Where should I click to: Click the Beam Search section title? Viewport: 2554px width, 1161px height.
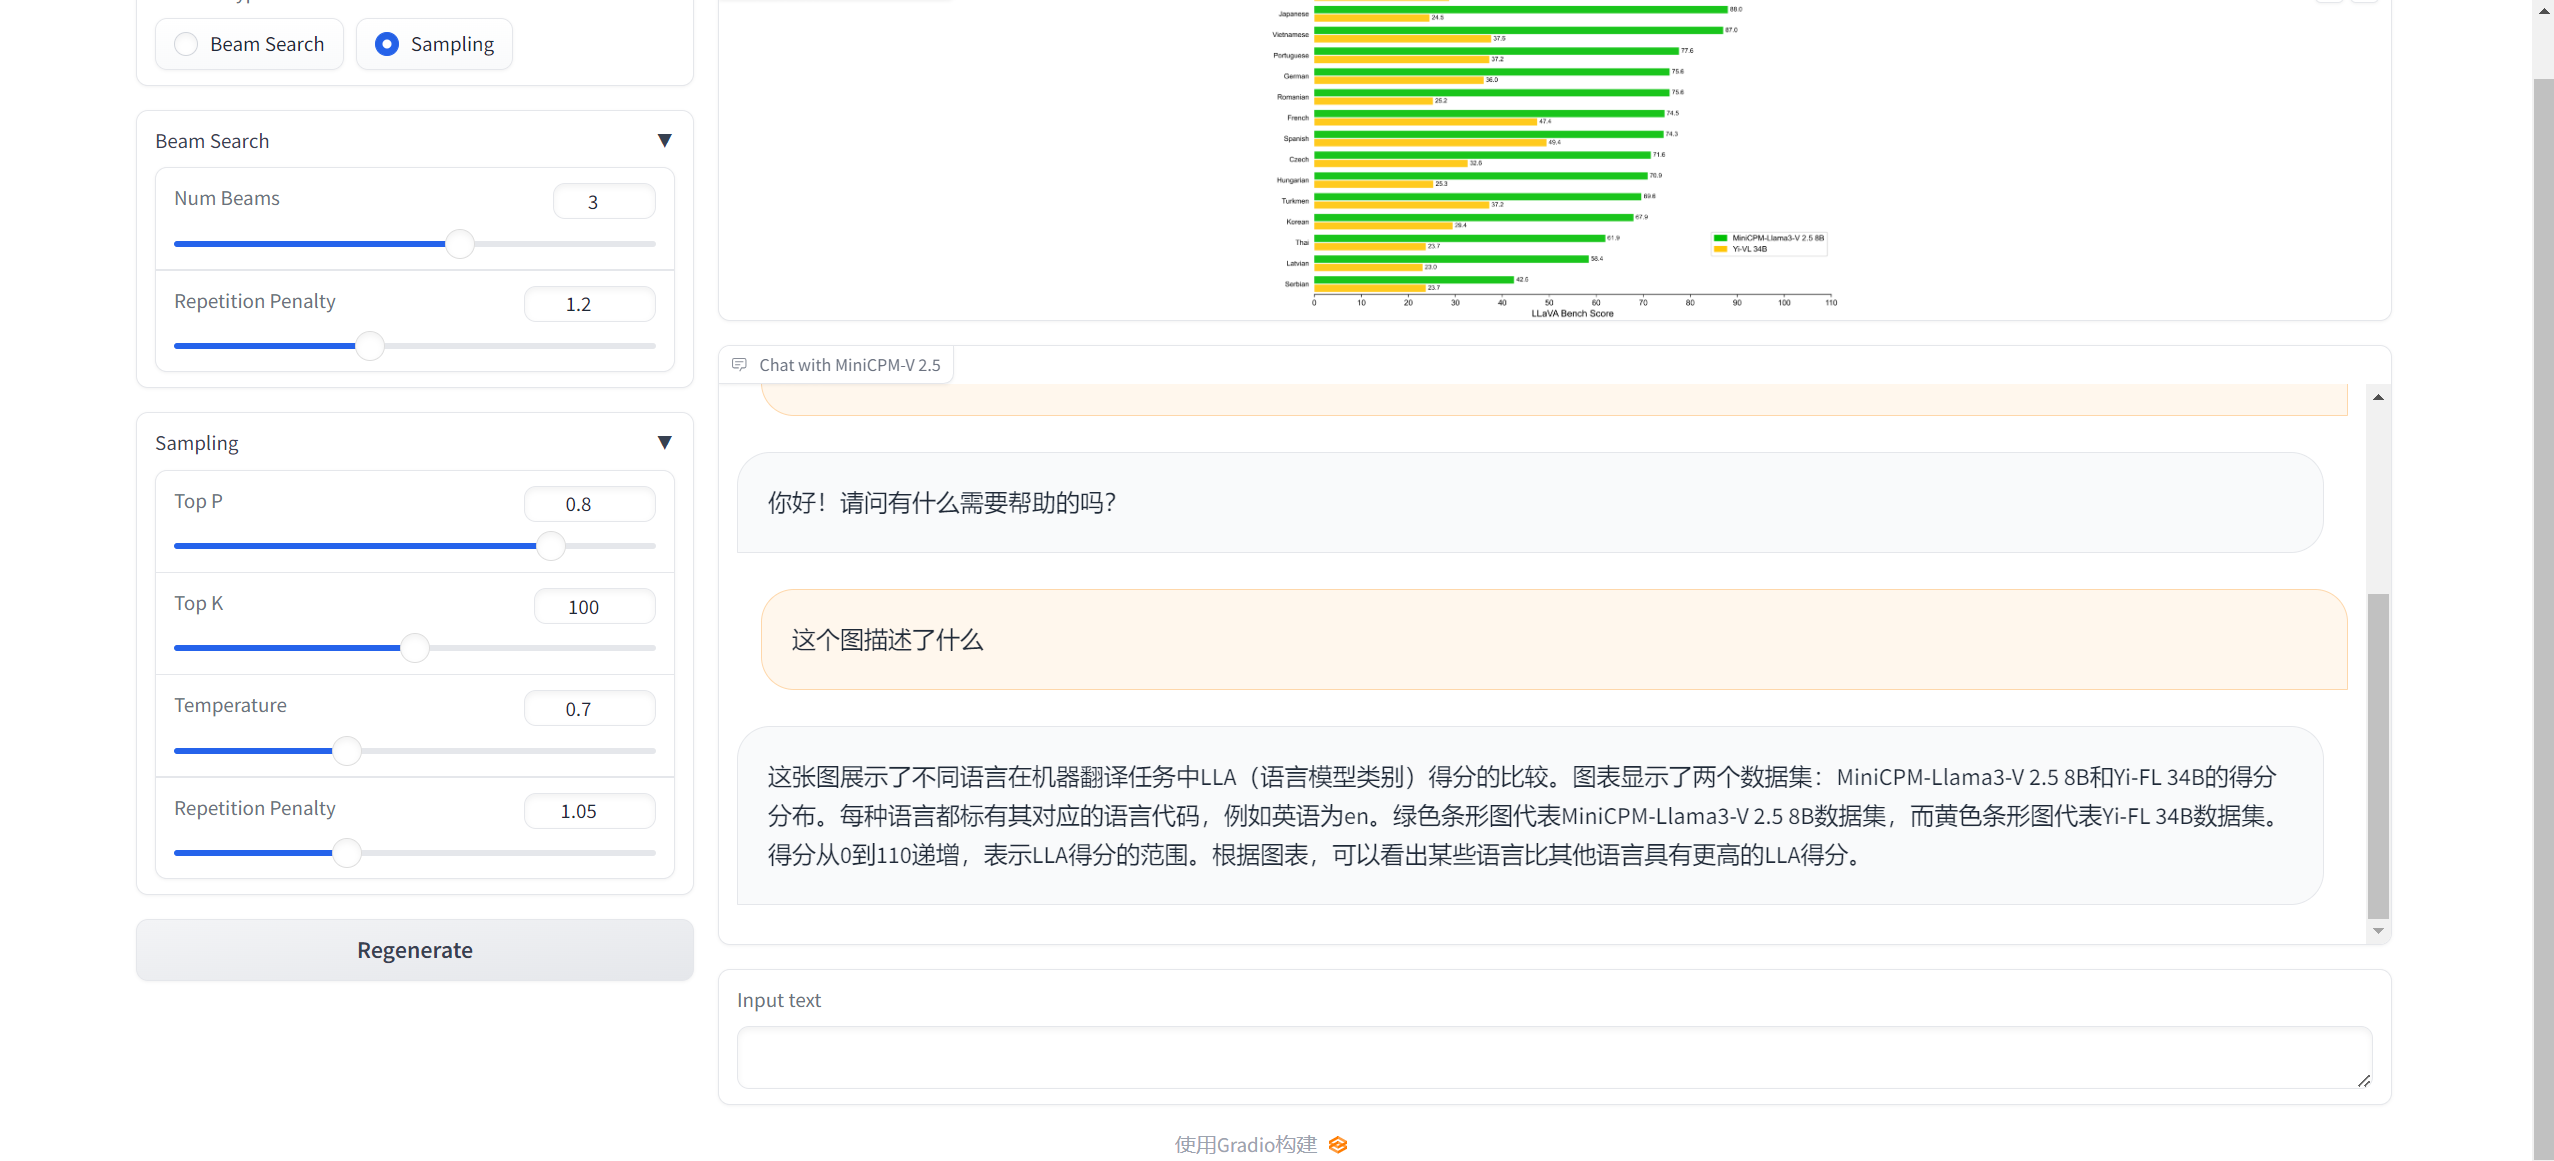[212, 141]
